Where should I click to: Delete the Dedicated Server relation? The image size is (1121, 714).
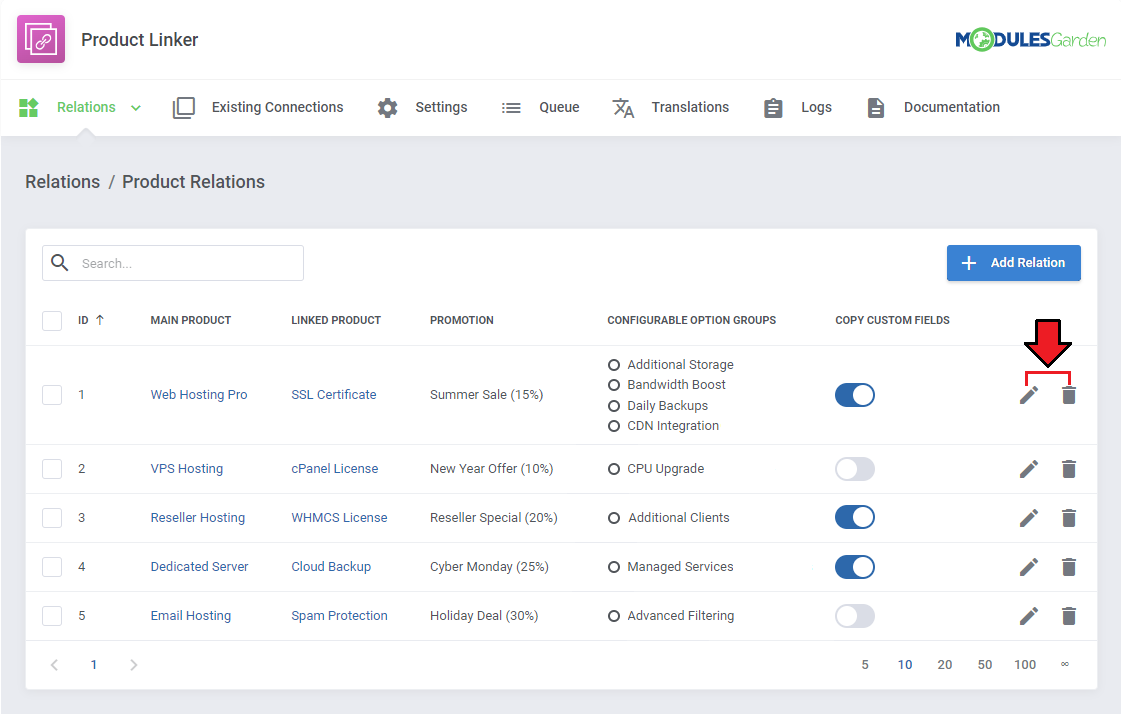(x=1069, y=567)
